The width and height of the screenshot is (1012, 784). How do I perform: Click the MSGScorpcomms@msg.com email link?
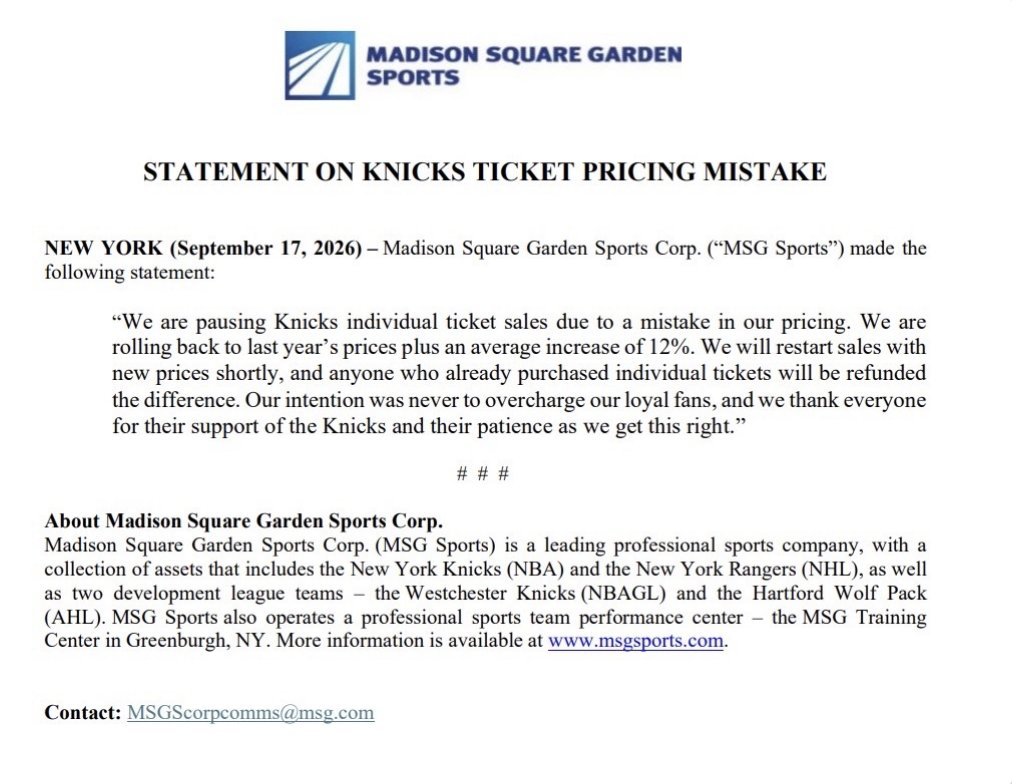click(x=250, y=712)
